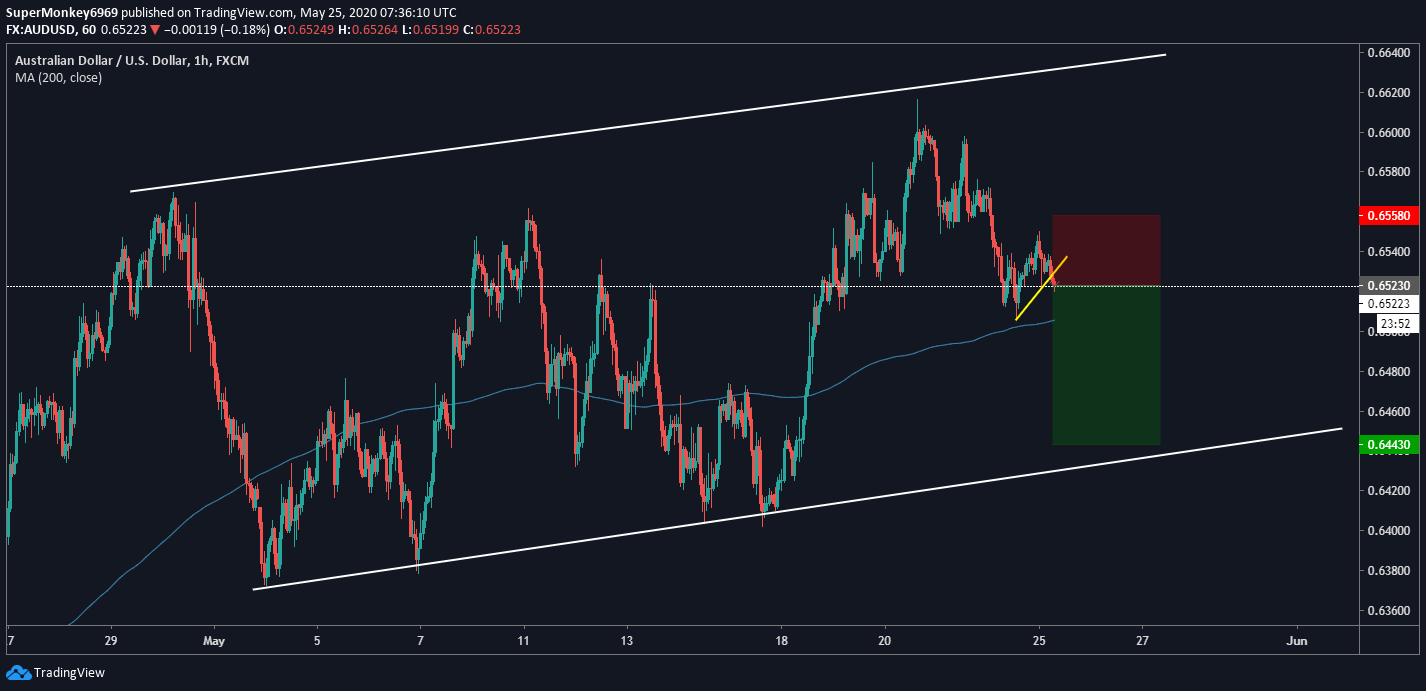Click the 25 date label on time axis
The height and width of the screenshot is (691, 1426).
coord(1039,640)
